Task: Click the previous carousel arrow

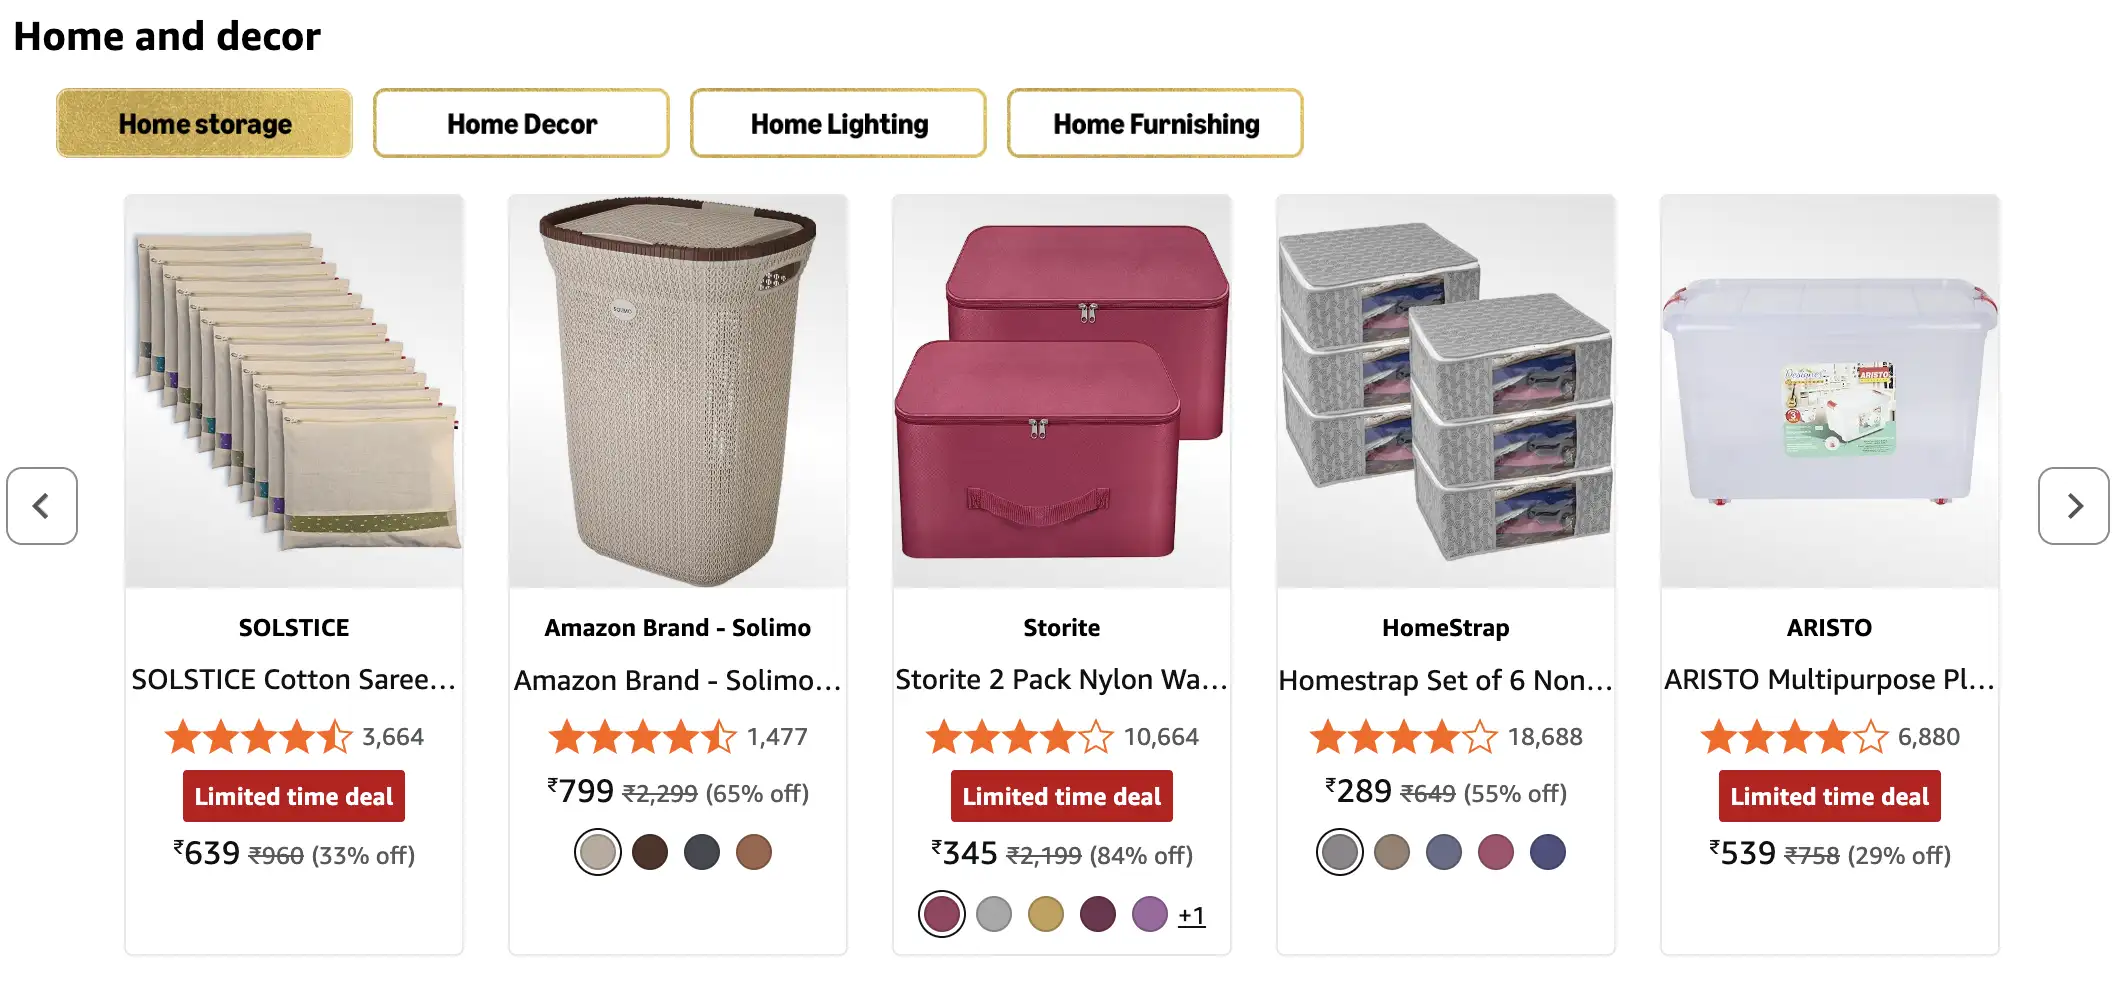Action: [42, 506]
